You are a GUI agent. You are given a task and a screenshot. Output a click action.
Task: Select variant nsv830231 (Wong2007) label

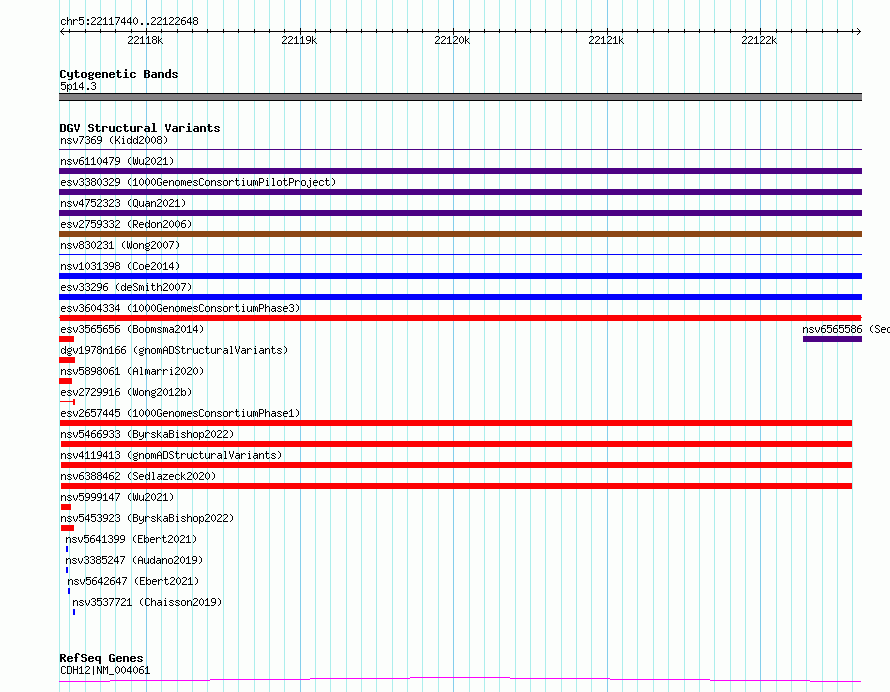tap(120, 245)
